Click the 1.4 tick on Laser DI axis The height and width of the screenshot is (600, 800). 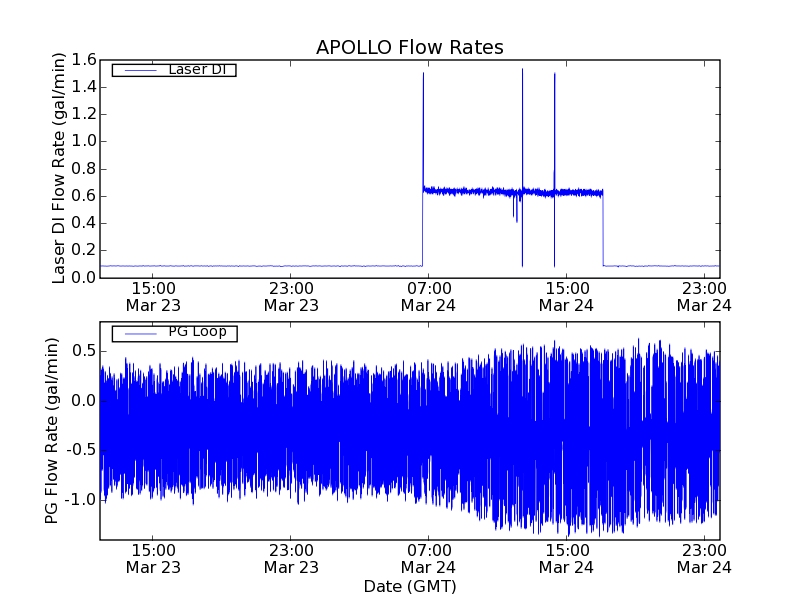[x=84, y=87]
